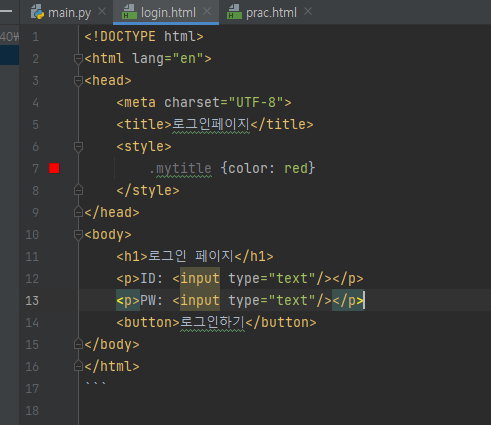Viewport: 491px width, 425px height.
Task: Click the lang="en" attribute text
Action: [x=168, y=59]
